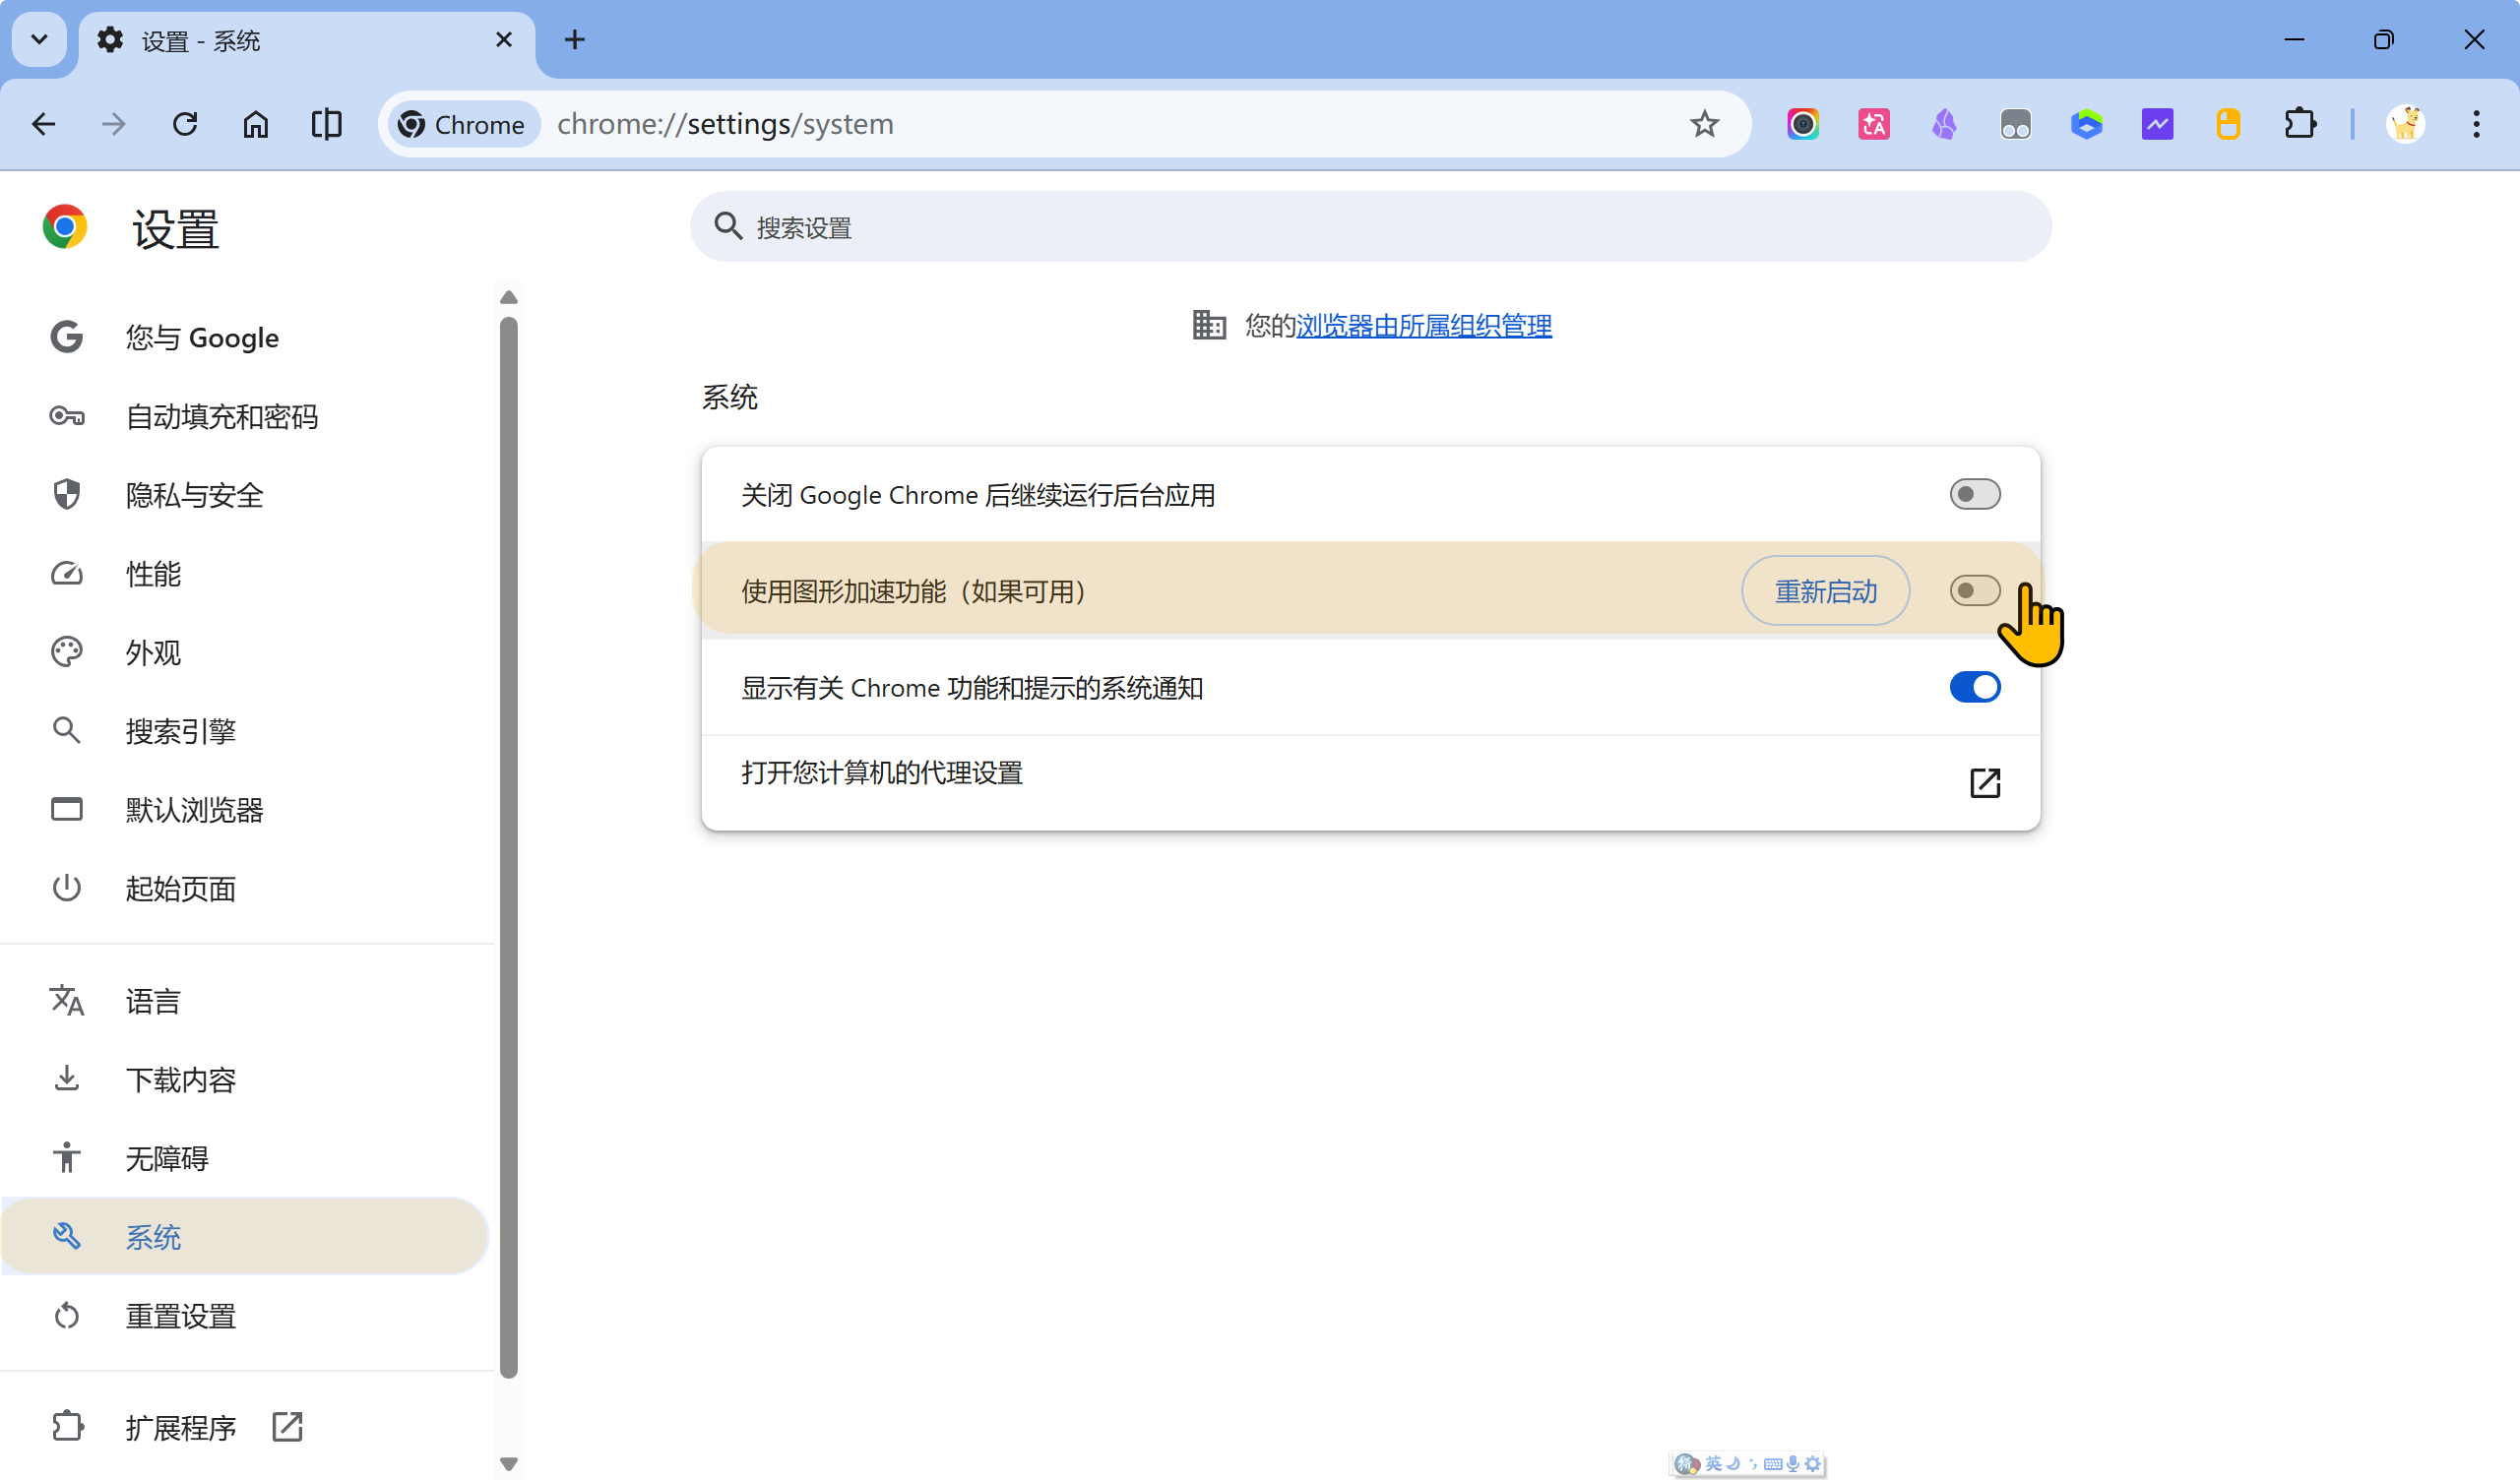2520x1480 pixels.
Task: Click the translate extension icon
Action: click(1873, 124)
